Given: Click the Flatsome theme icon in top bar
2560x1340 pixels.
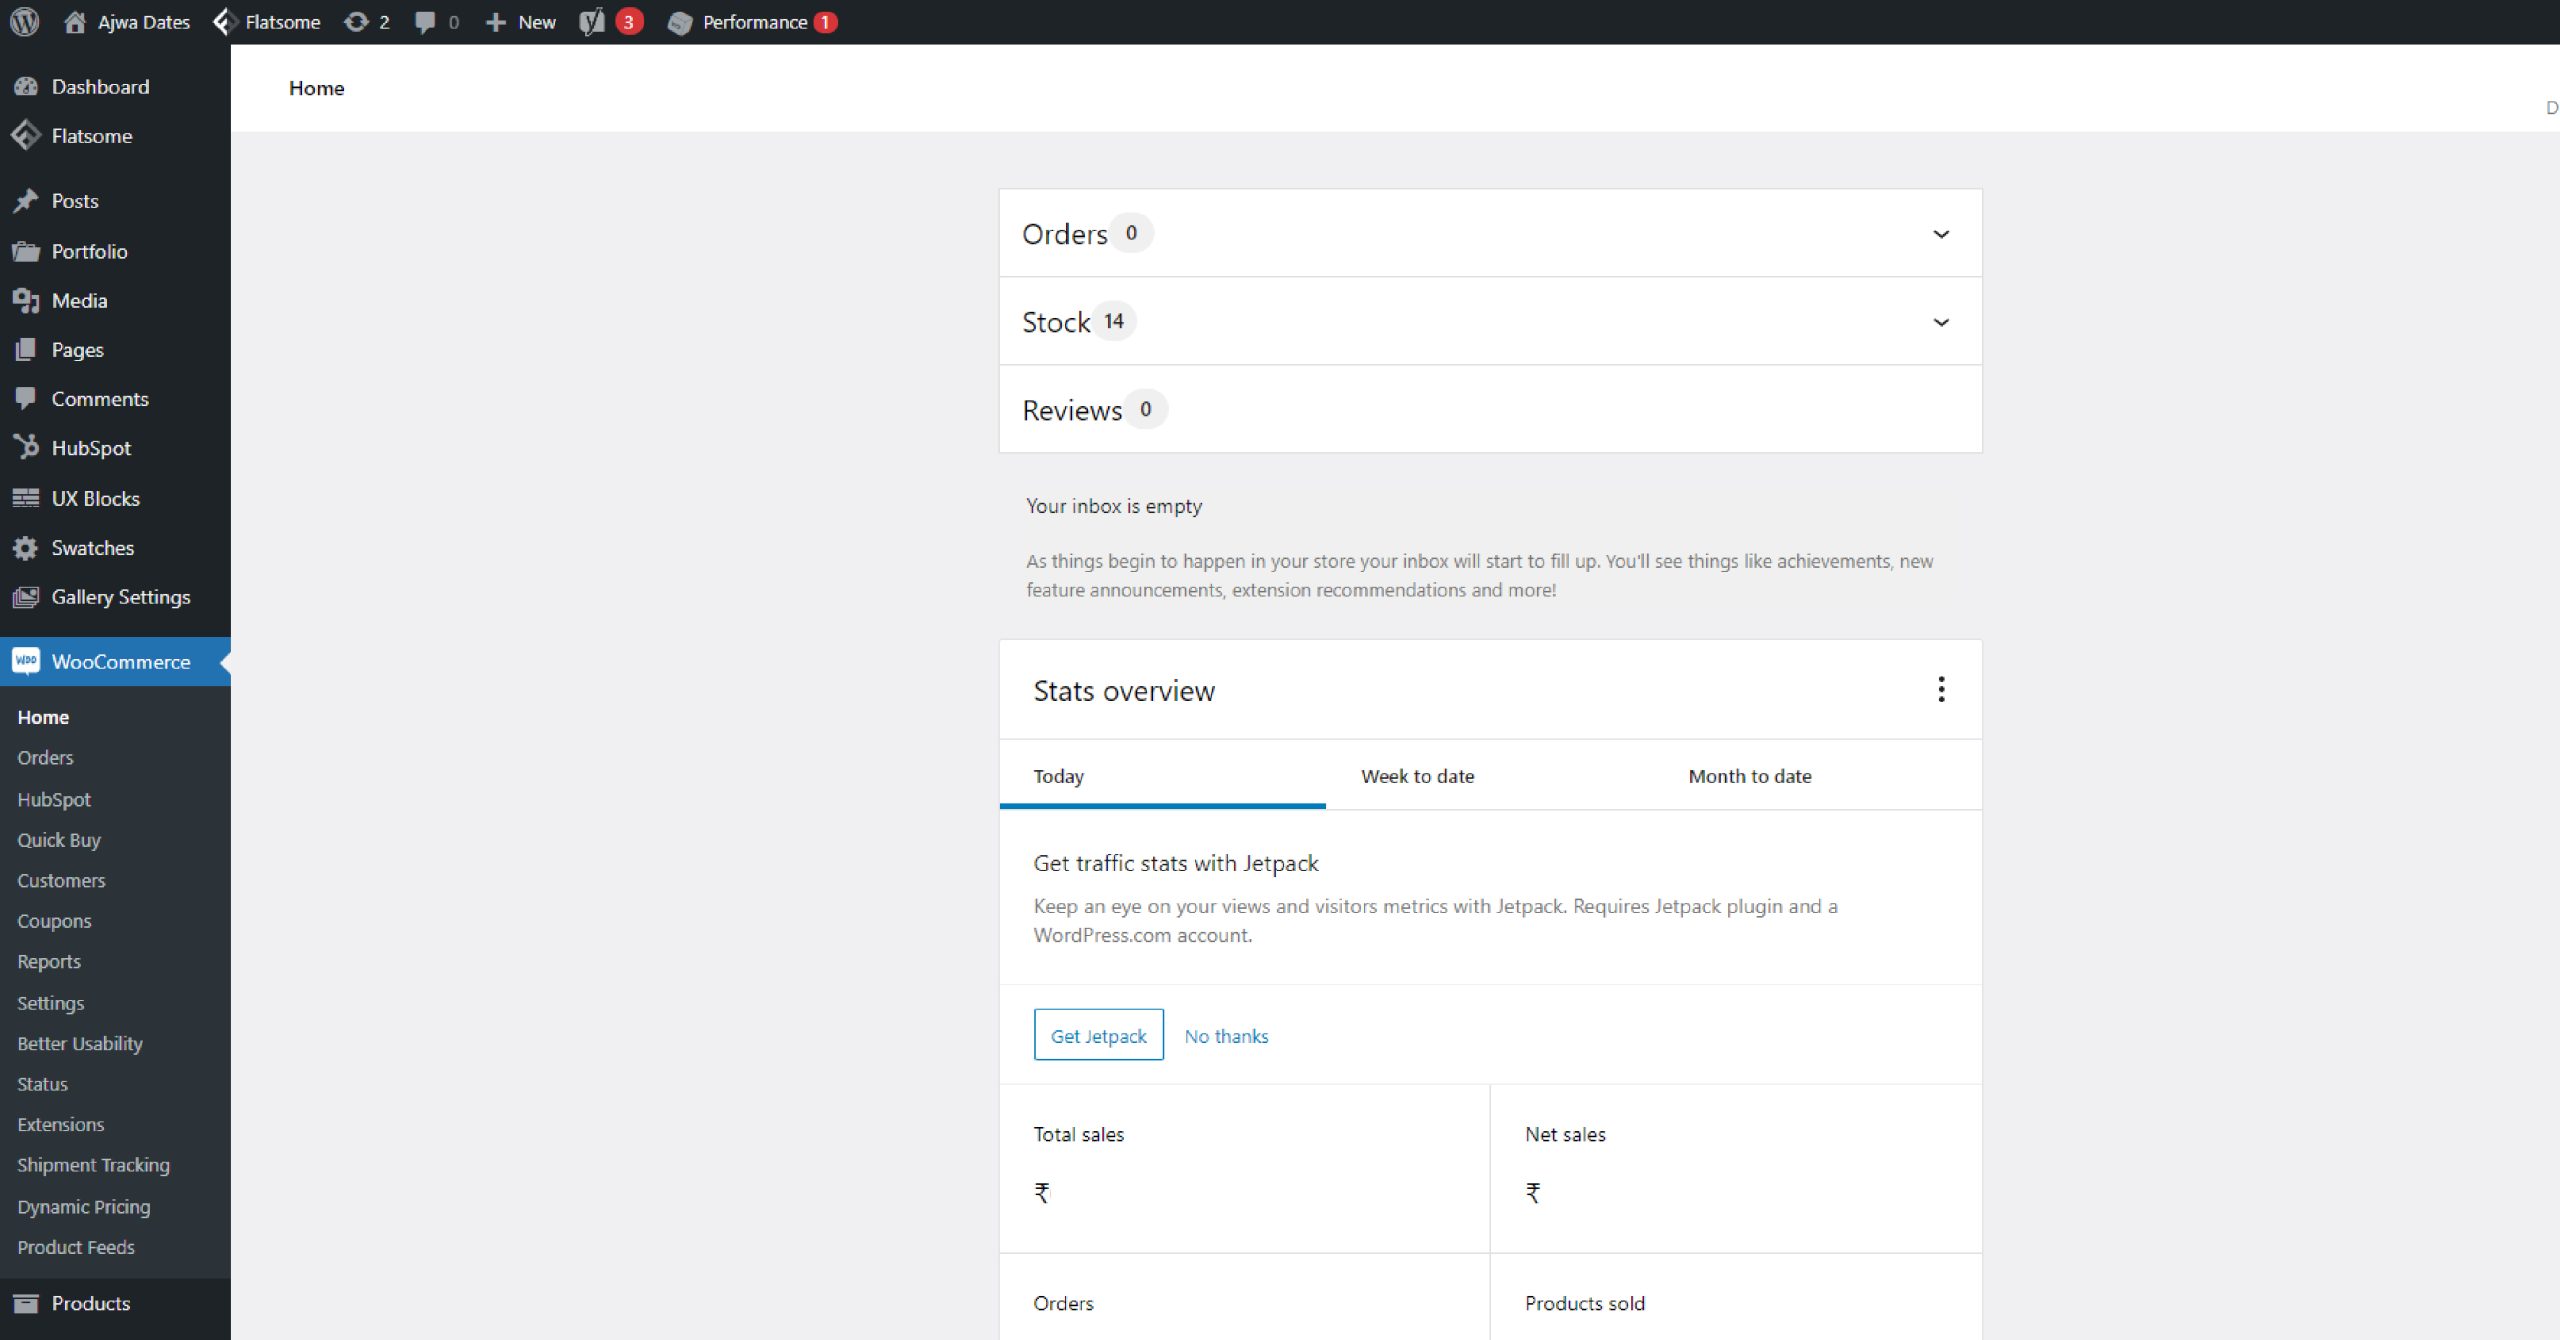Looking at the screenshot, I should tap(220, 22).
